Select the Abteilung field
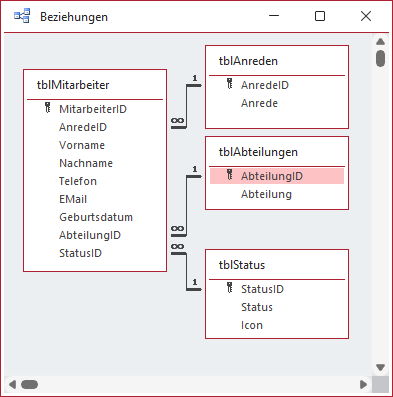393x397 pixels. pos(266,194)
